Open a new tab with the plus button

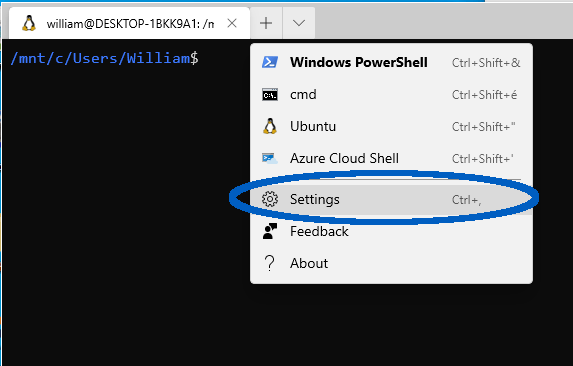coord(266,23)
